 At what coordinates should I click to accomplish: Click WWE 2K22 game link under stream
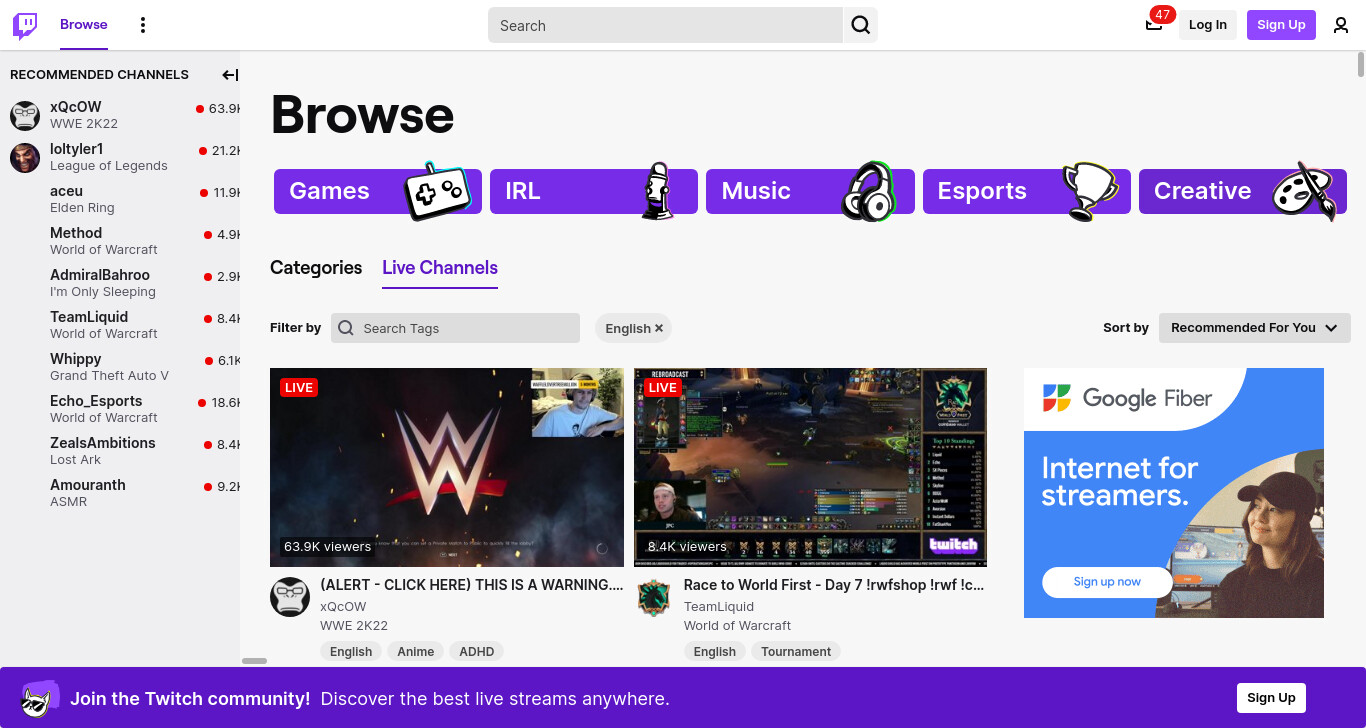354,625
